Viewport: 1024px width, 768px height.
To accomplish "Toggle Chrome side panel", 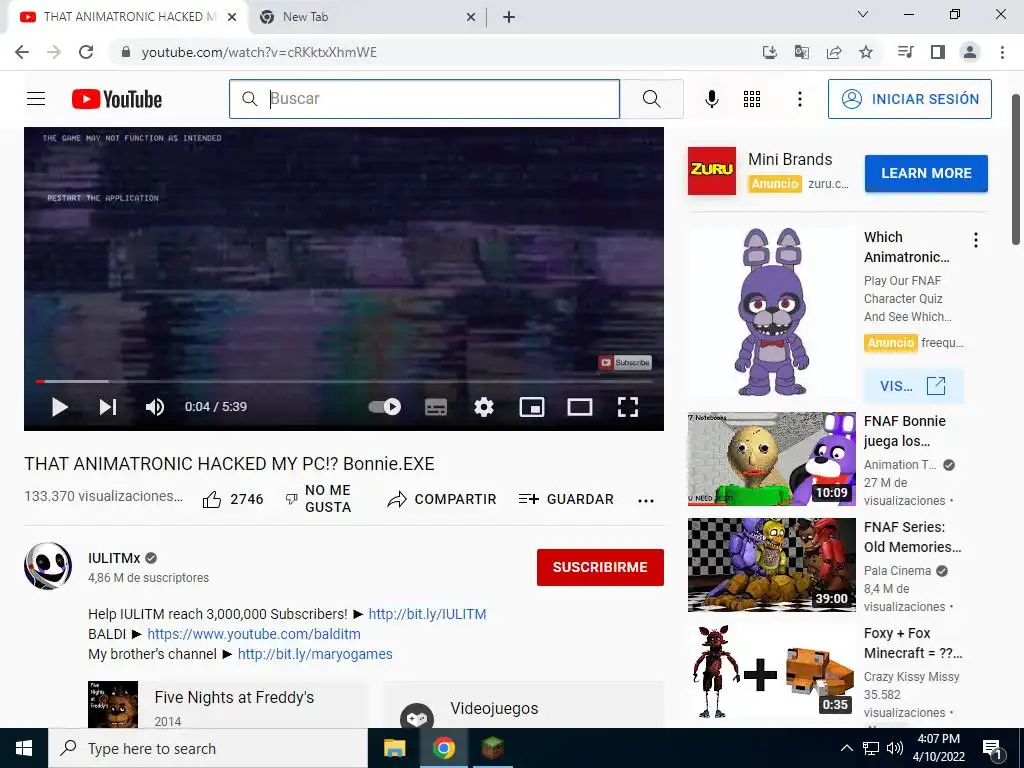I will [938, 52].
